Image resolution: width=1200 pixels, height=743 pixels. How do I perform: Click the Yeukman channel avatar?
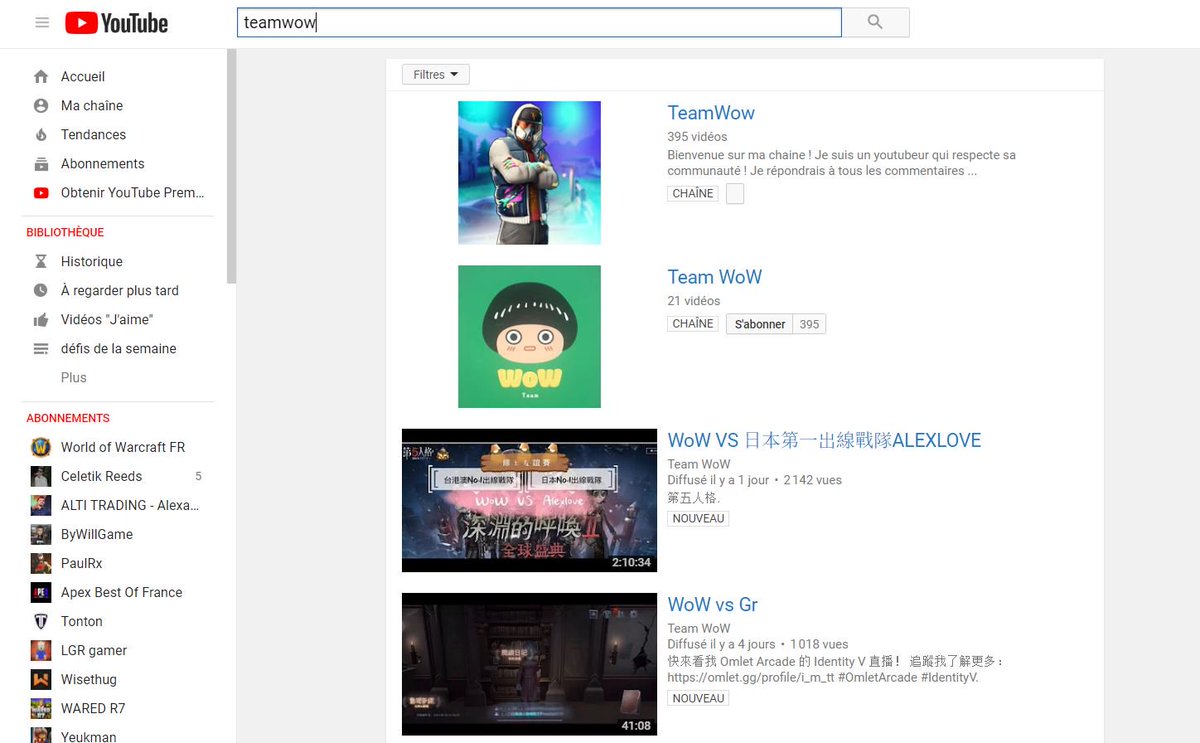41,736
